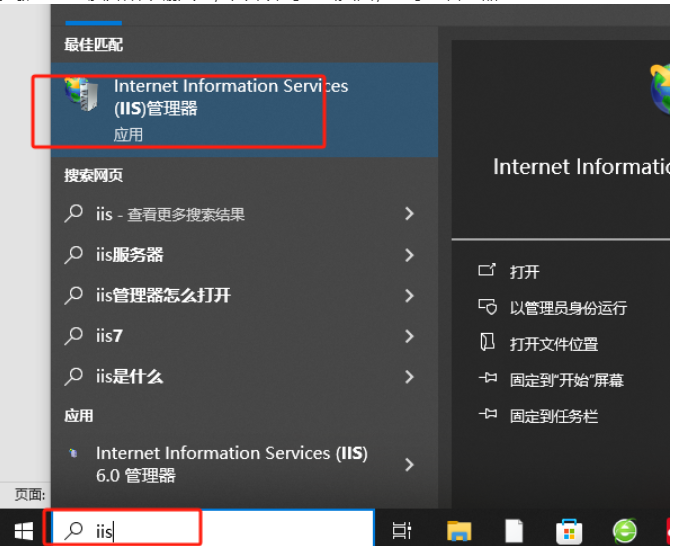Choose 打开 in the right pane
The width and height of the screenshot is (675, 546).
tap(524, 272)
